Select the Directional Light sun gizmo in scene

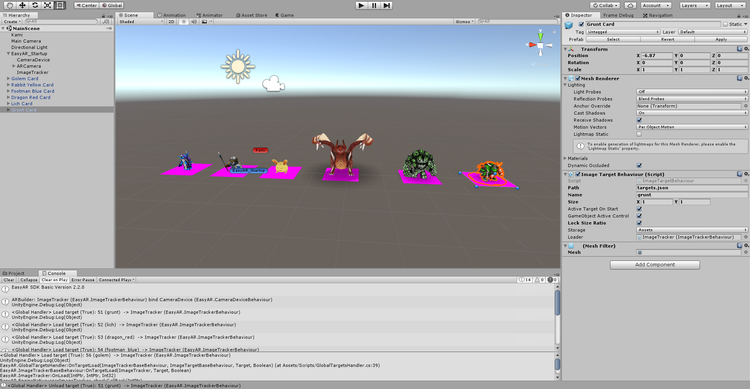pos(238,67)
